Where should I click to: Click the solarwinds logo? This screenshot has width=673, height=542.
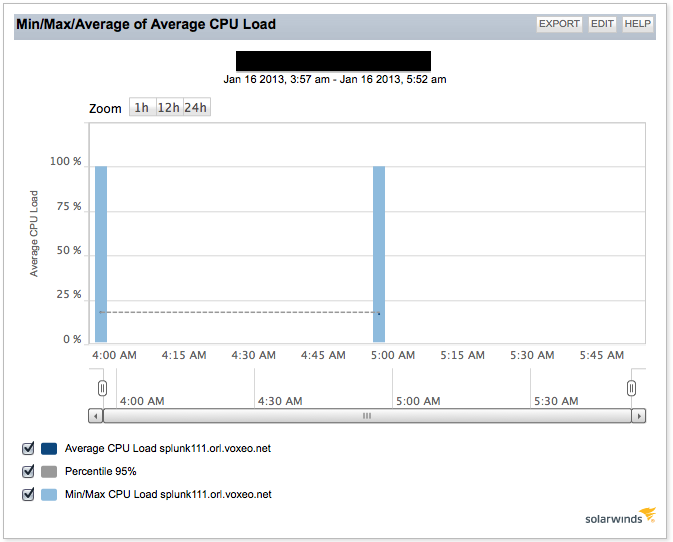click(x=620, y=516)
